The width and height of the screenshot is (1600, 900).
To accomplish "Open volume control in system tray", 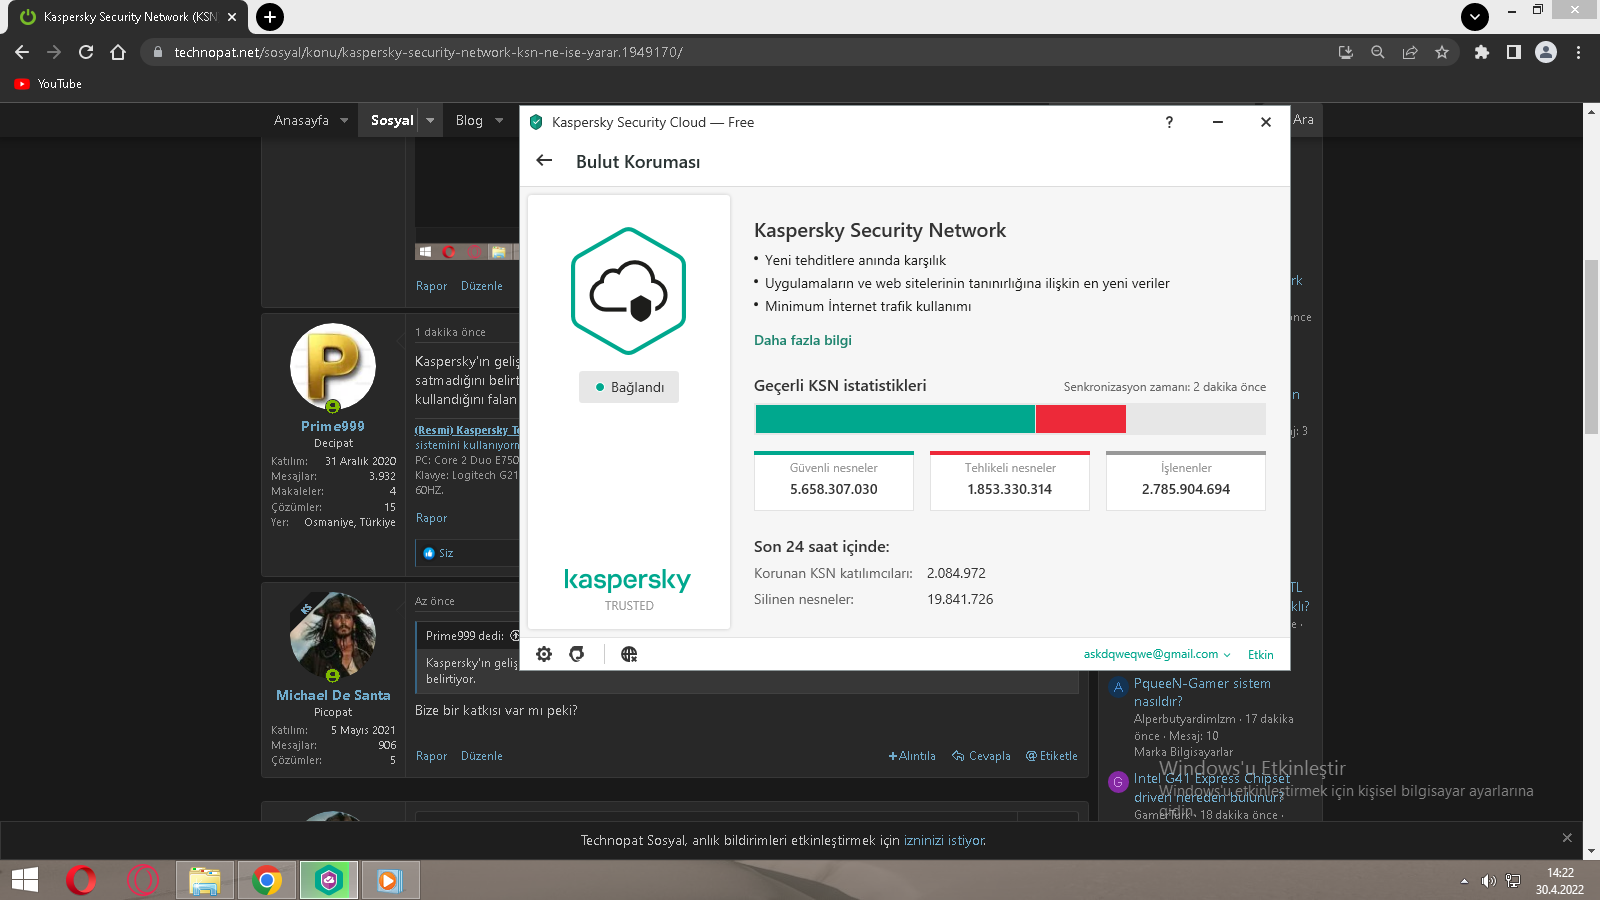I will [x=1488, y=881].
